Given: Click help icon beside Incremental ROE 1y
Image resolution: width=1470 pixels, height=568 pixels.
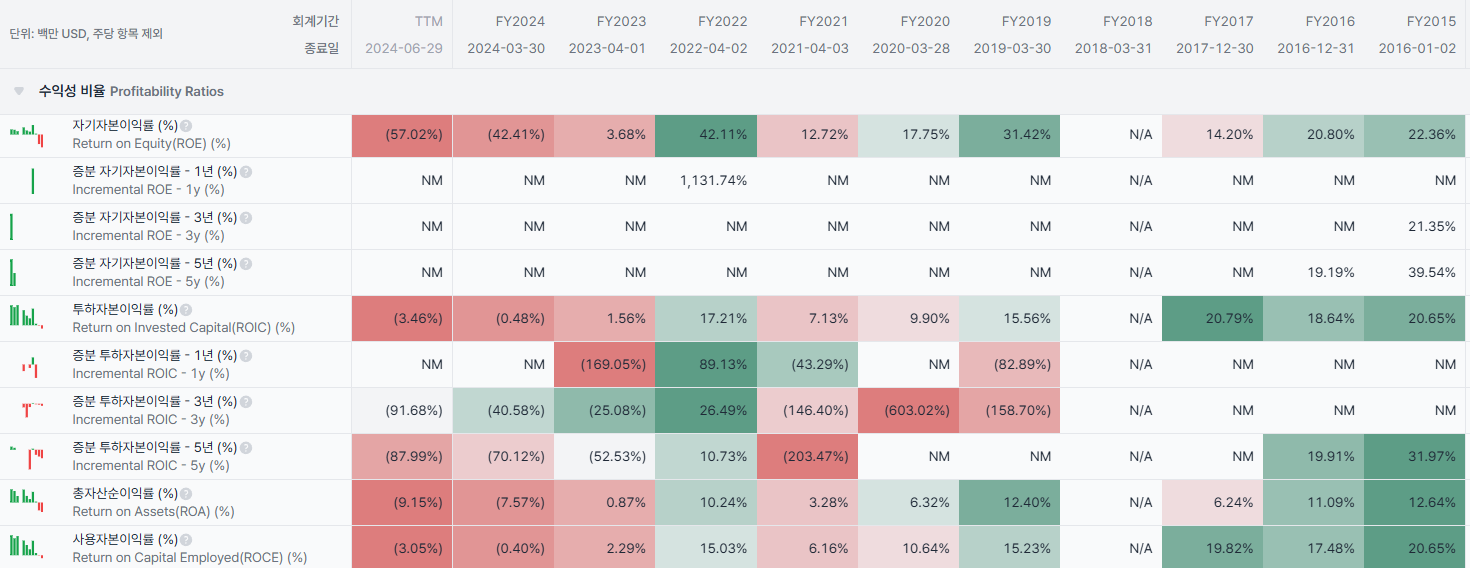Looking at the screenshot, I should (x=246, y=172).
